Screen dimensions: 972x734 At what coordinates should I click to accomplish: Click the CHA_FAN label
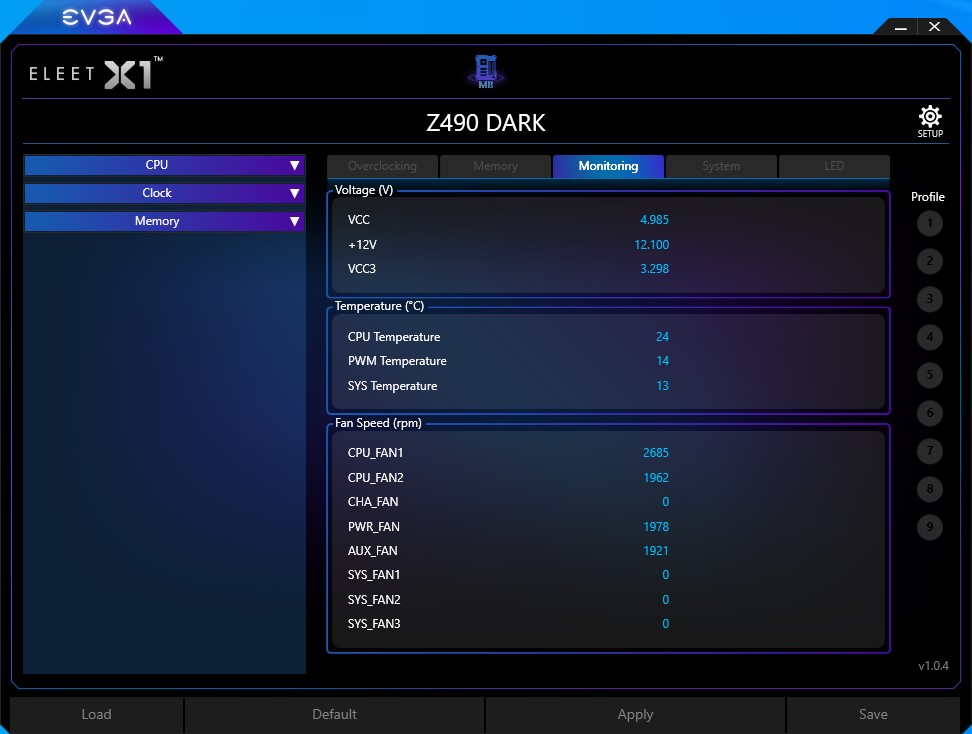373,502
